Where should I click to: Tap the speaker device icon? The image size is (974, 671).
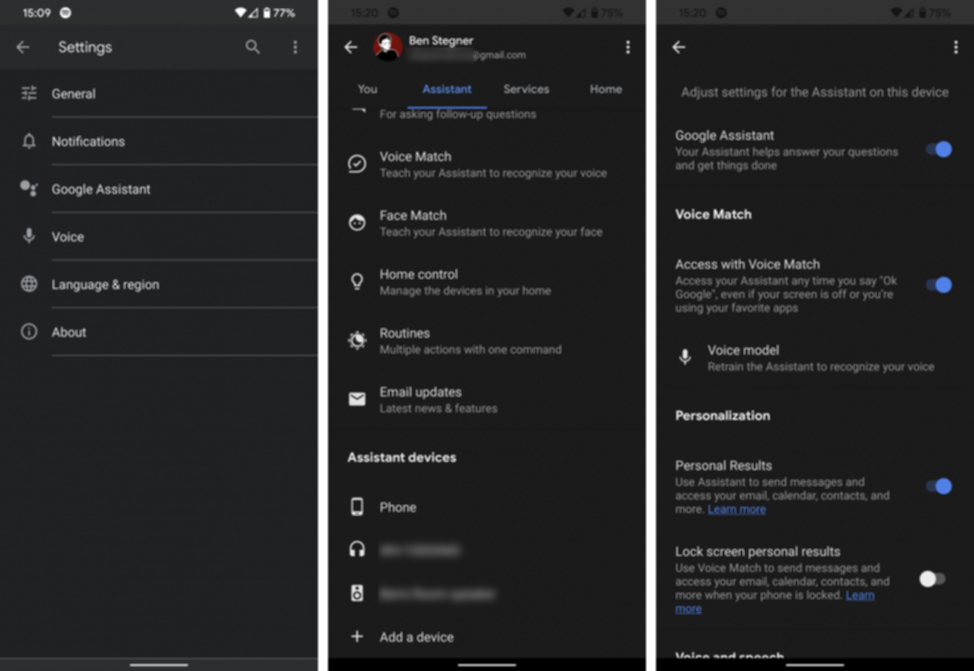[x=357, y=593]
